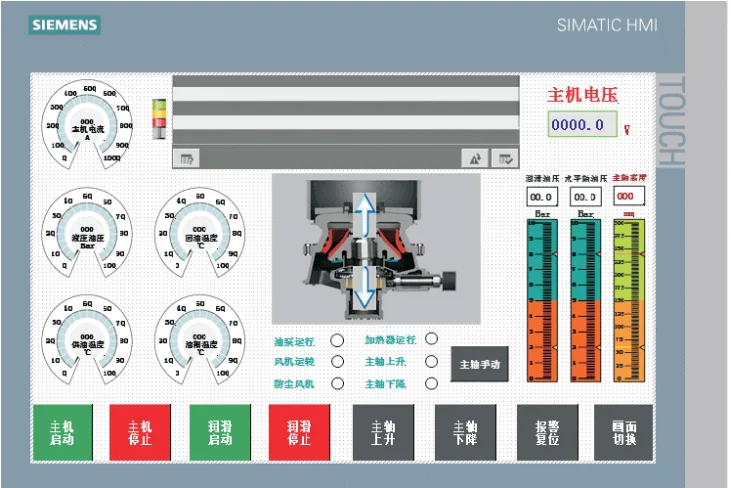
Task: Click the cone crusher cutaway image
Action: pyautogui.click(x=376, y=249)
